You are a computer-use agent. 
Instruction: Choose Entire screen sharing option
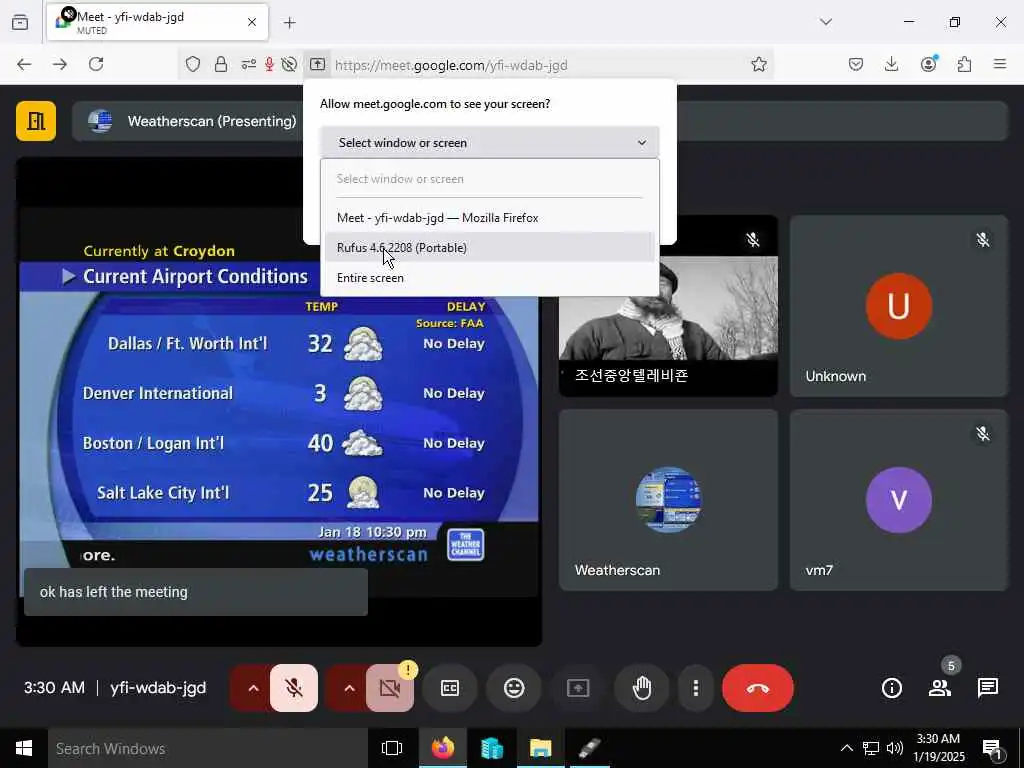click(489, 278)
